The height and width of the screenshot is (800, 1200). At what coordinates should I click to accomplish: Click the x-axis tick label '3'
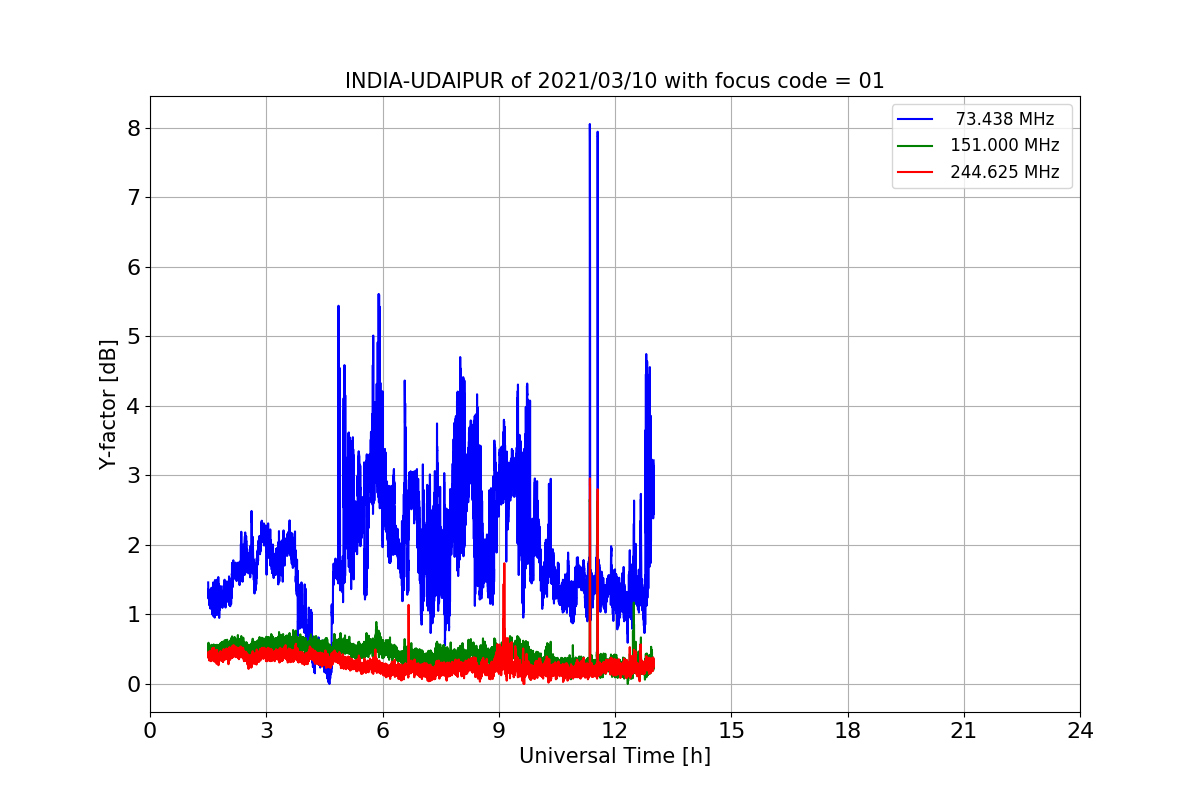point(266,730)
